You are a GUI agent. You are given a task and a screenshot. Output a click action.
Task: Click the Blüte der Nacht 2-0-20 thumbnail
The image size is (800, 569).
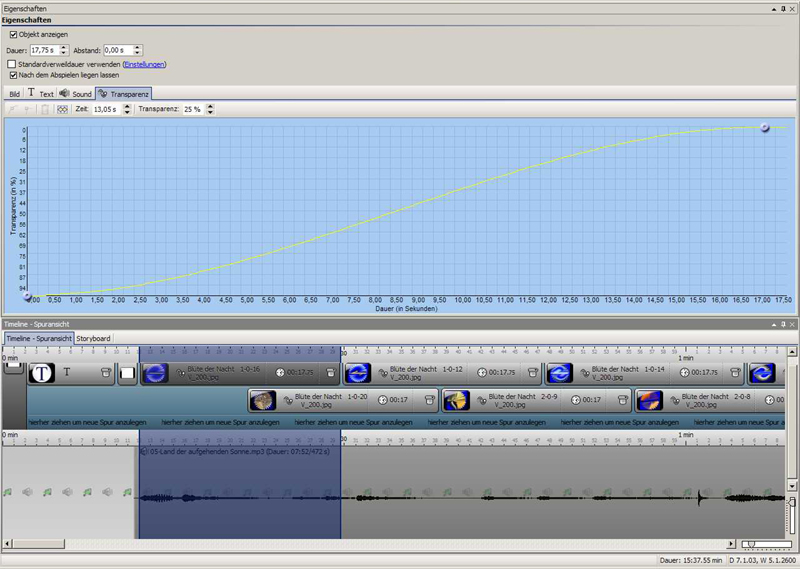pos(262,400)
